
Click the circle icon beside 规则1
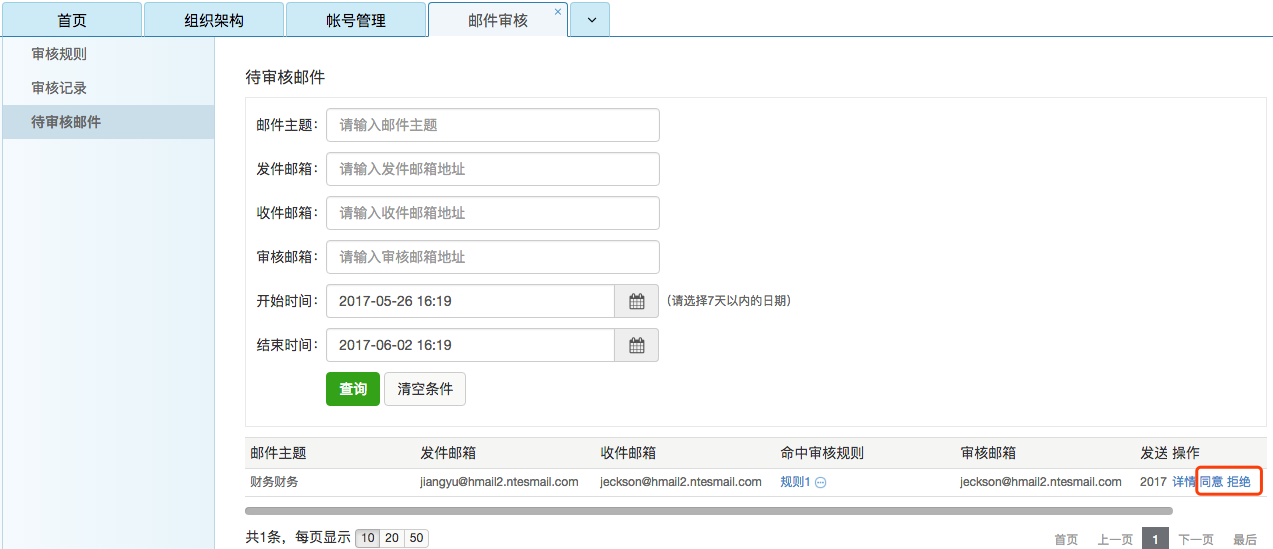point(820,483)
